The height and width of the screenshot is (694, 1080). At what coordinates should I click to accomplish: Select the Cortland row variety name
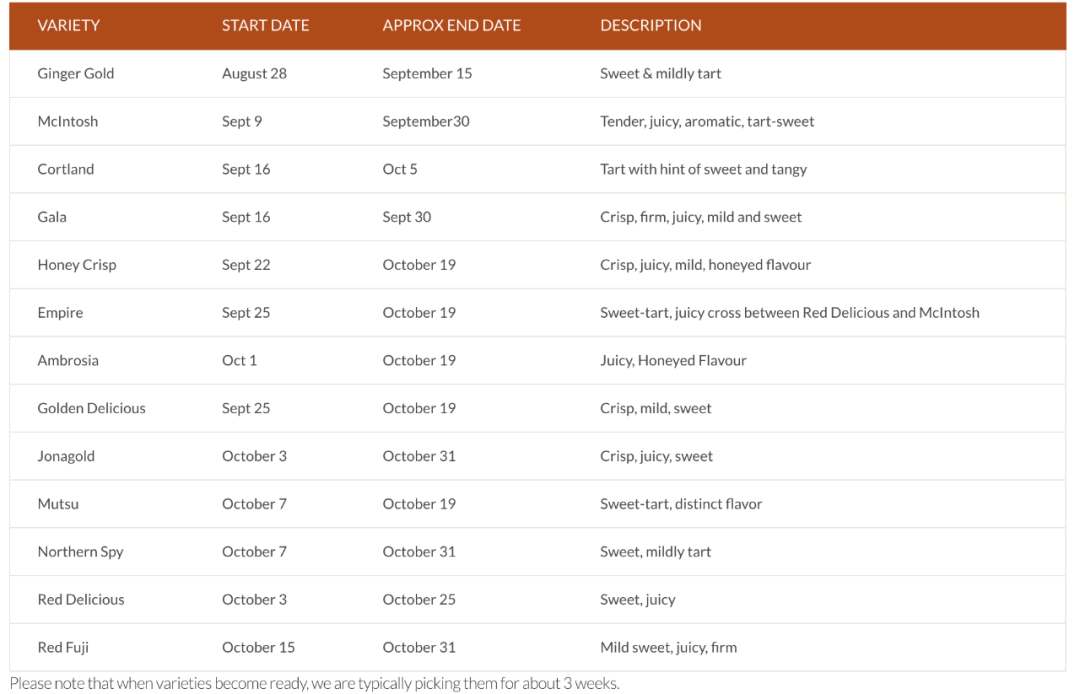coord(66,169)
